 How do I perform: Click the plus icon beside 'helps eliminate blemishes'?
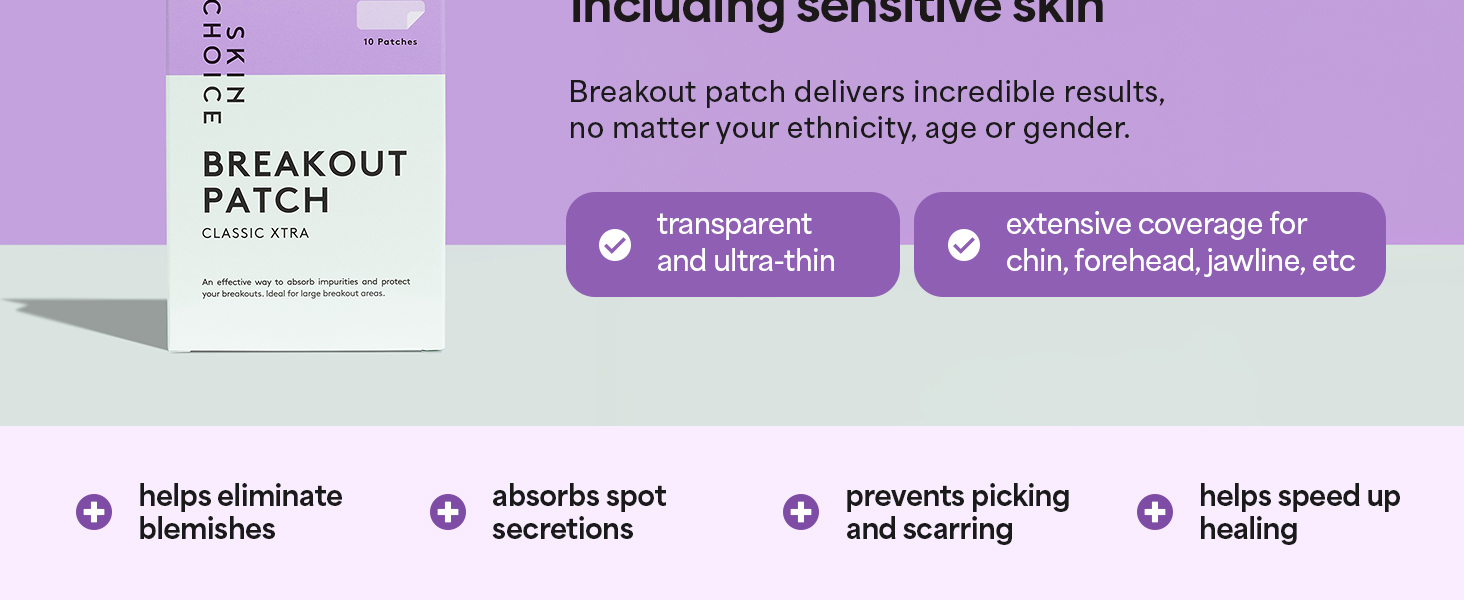[94, 512]
